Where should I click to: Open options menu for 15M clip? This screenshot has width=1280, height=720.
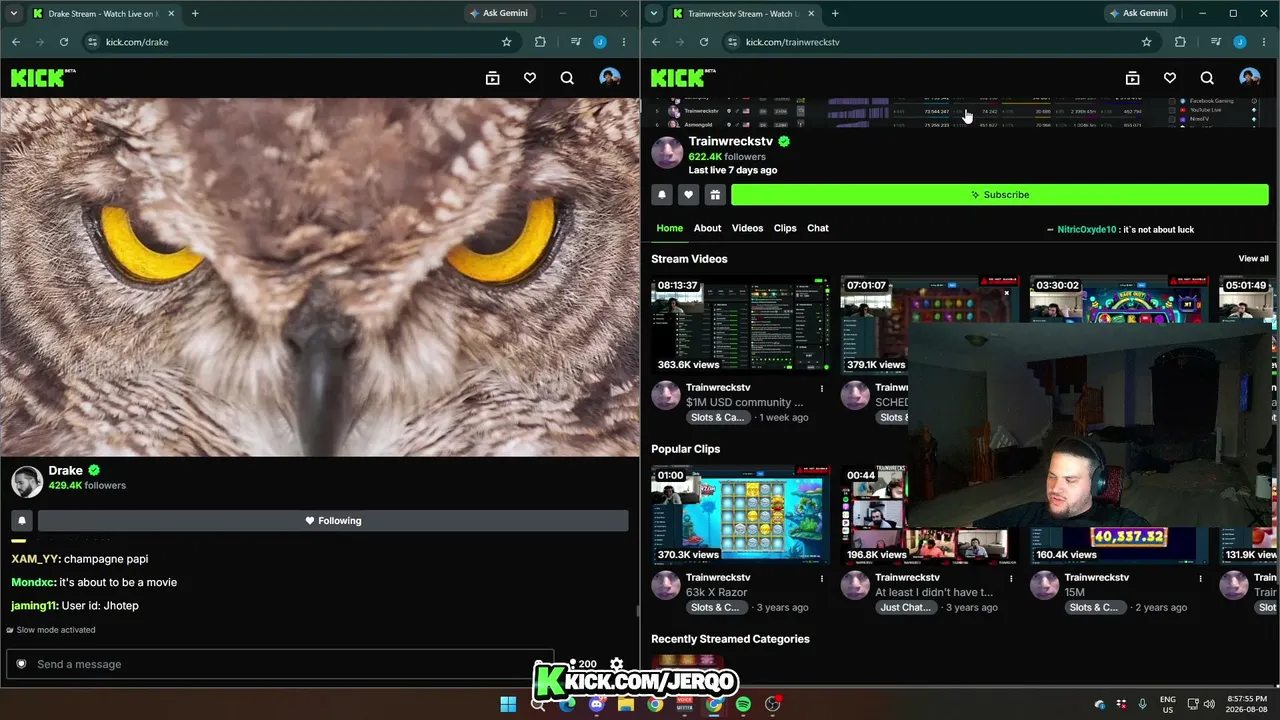(x=1201, y=578)
